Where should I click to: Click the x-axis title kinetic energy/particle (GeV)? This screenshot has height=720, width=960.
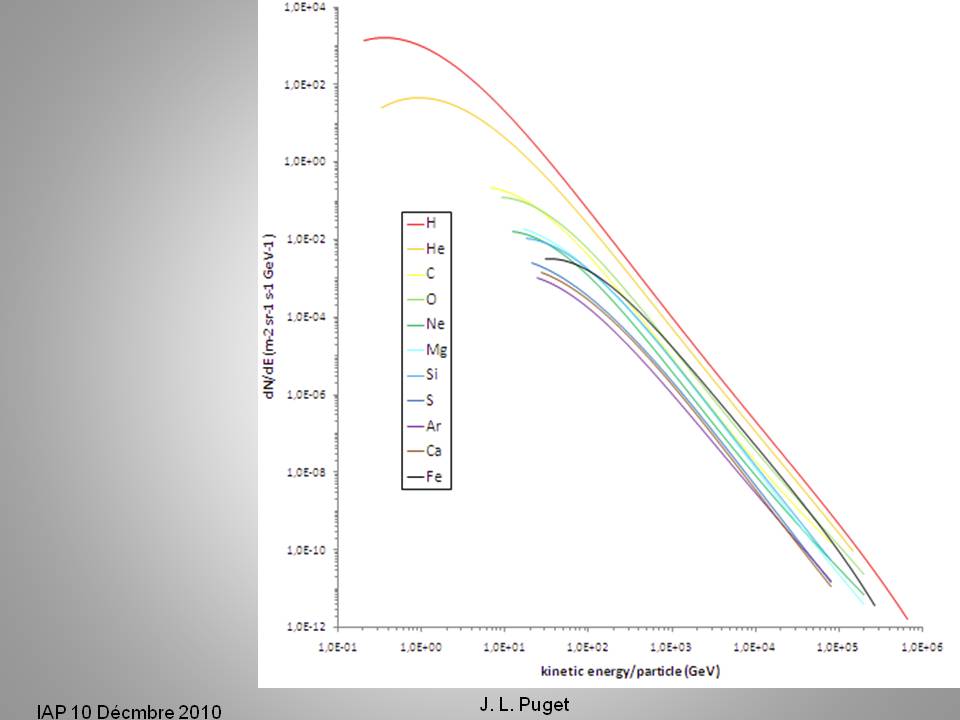tap(630, 668)
